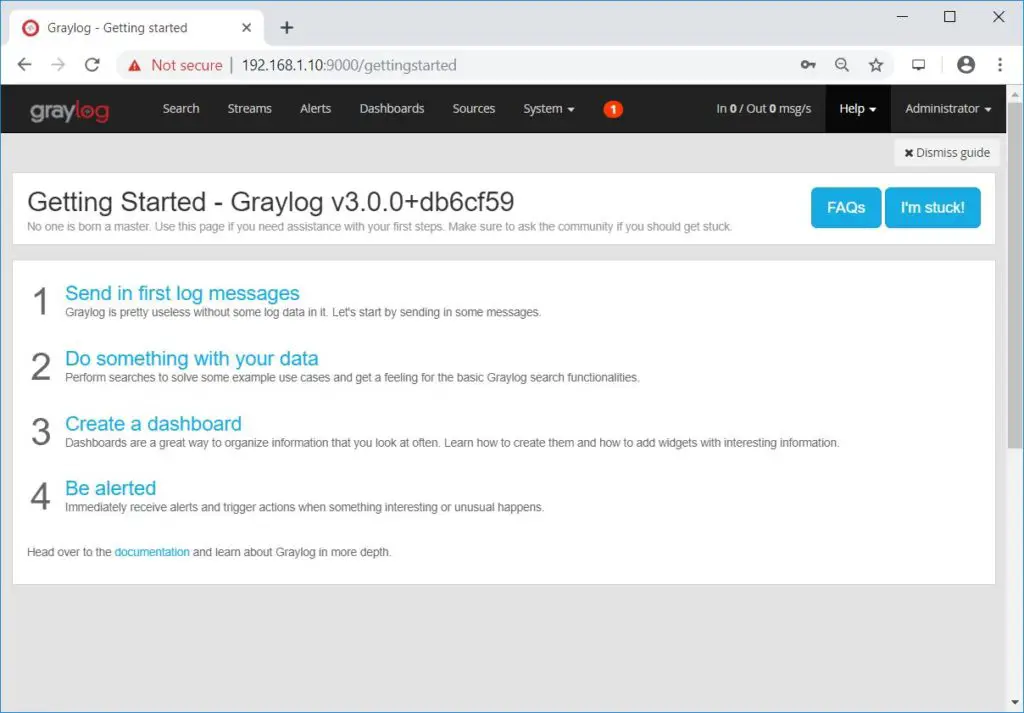Click the I'm stuck! button
This screenshot has width=1024, height=713.
pyautogui.click(x=933, y=208)
